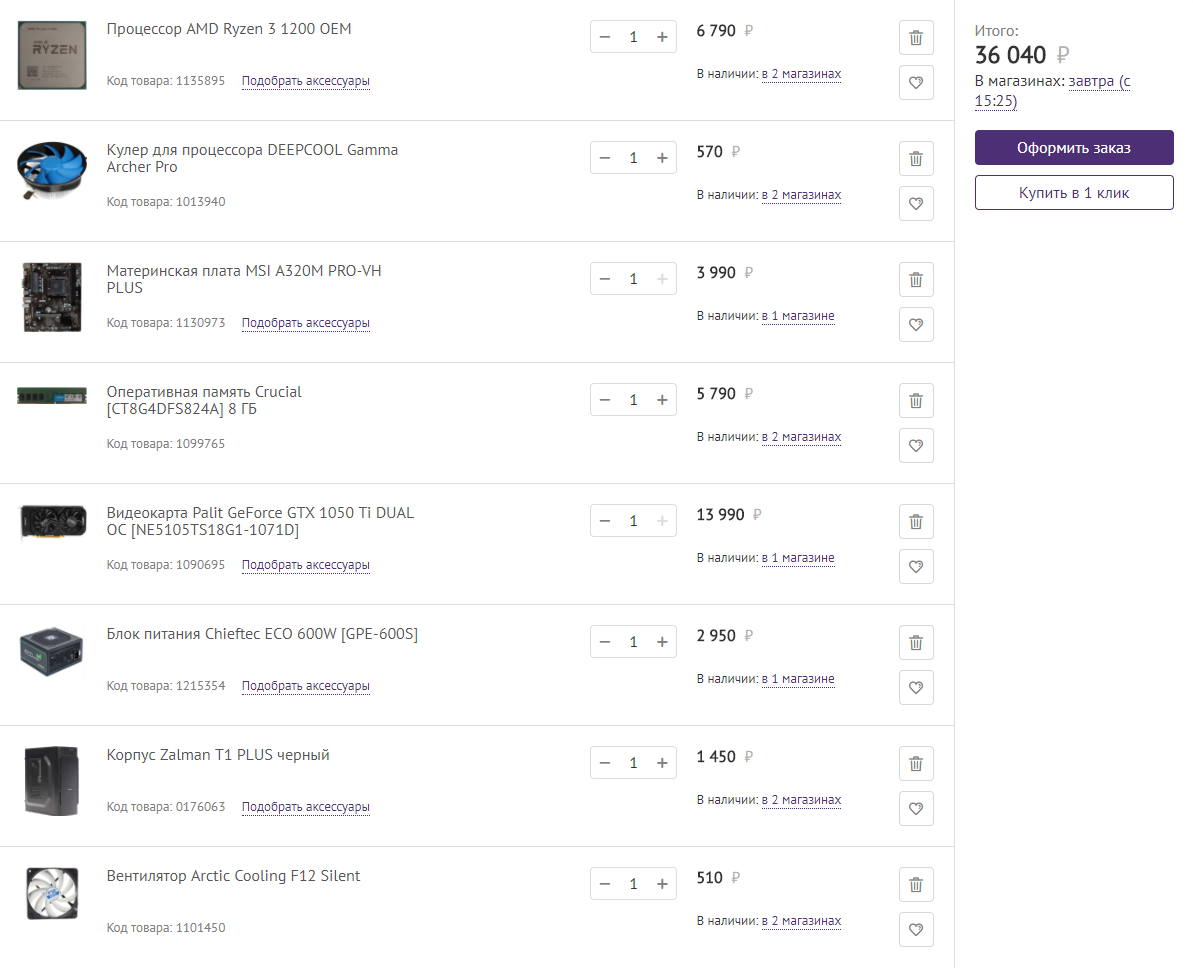The height and width of the screenshot is (968, 1193).
Task: Show store availability for the Palit video card
Action: click(x=798, y=558)
